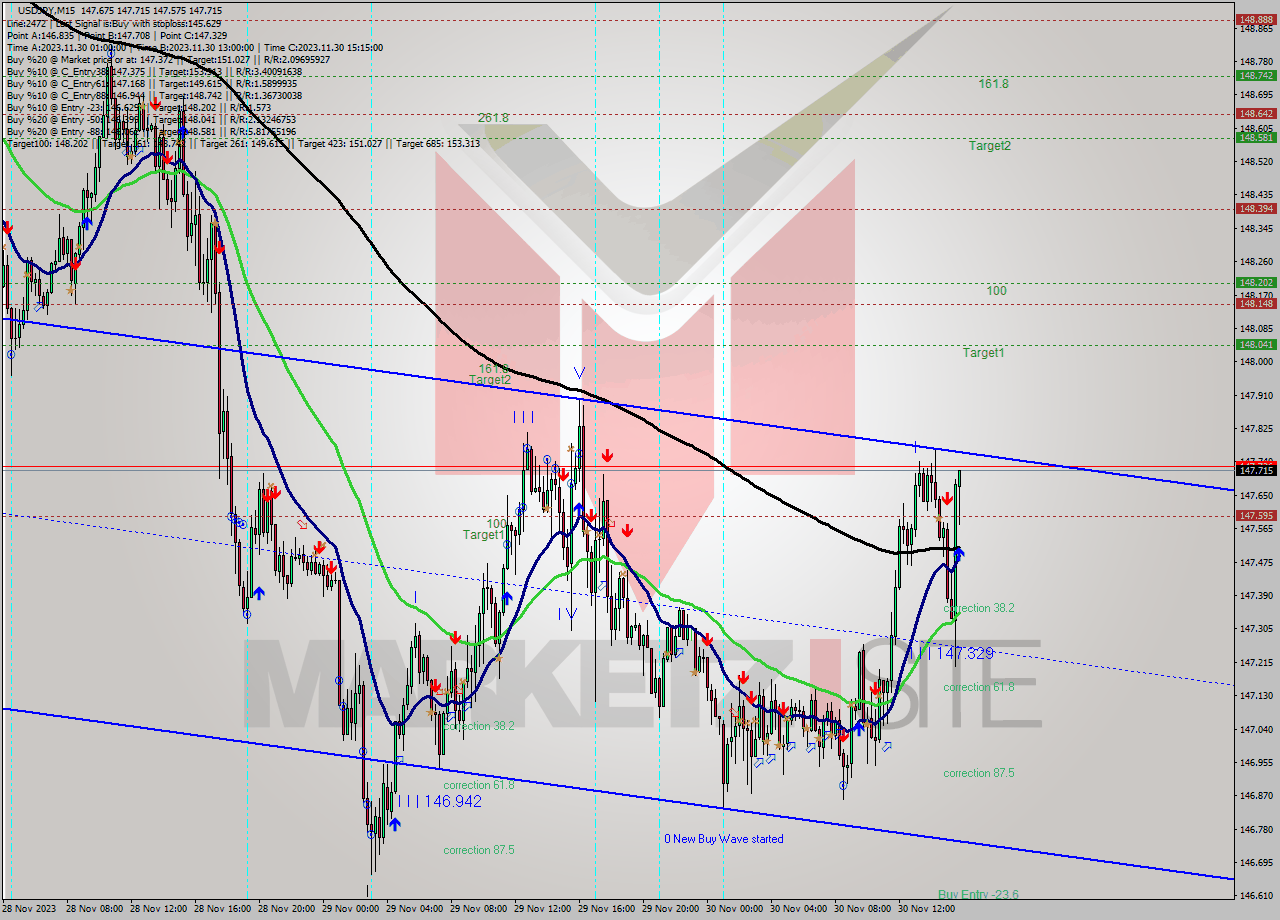Click the red 148.888 price tag
The height and width of the screenshot is (920, 1280).
(1256, 19)
